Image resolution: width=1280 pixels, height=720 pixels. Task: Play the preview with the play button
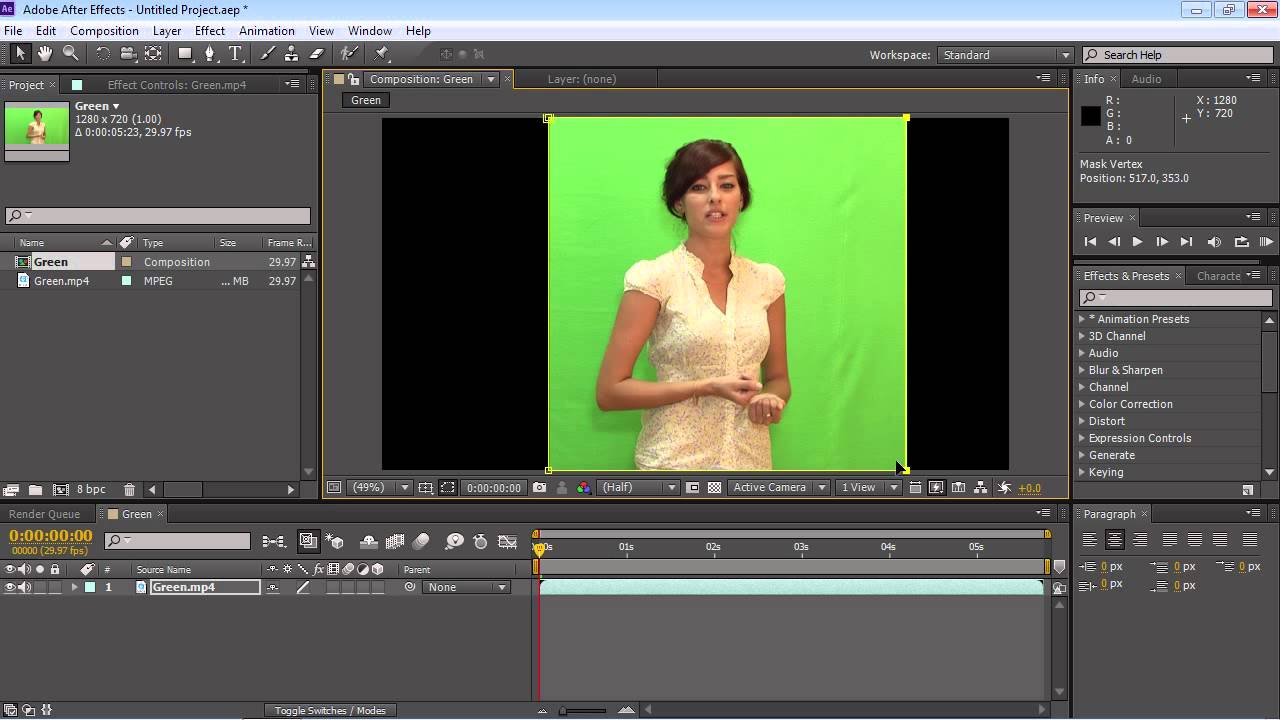[1137, 242]
